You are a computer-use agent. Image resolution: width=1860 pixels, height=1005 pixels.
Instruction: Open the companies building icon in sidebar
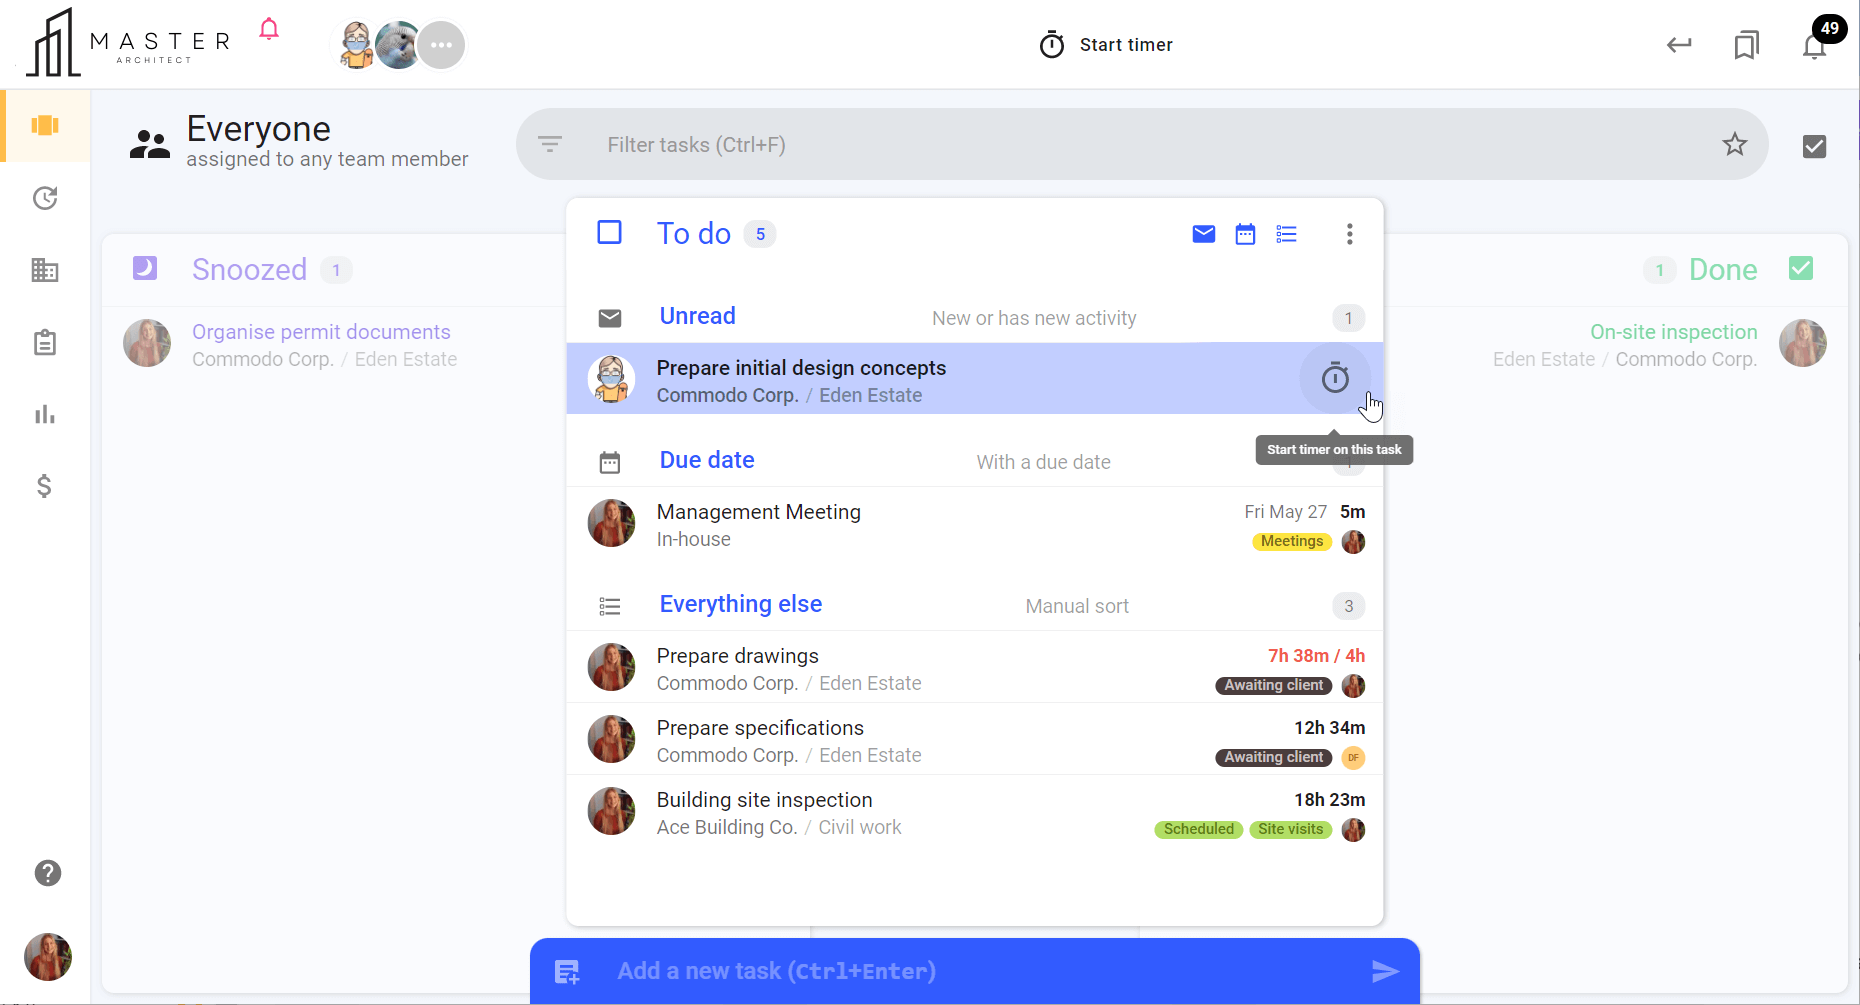[45, 270]
